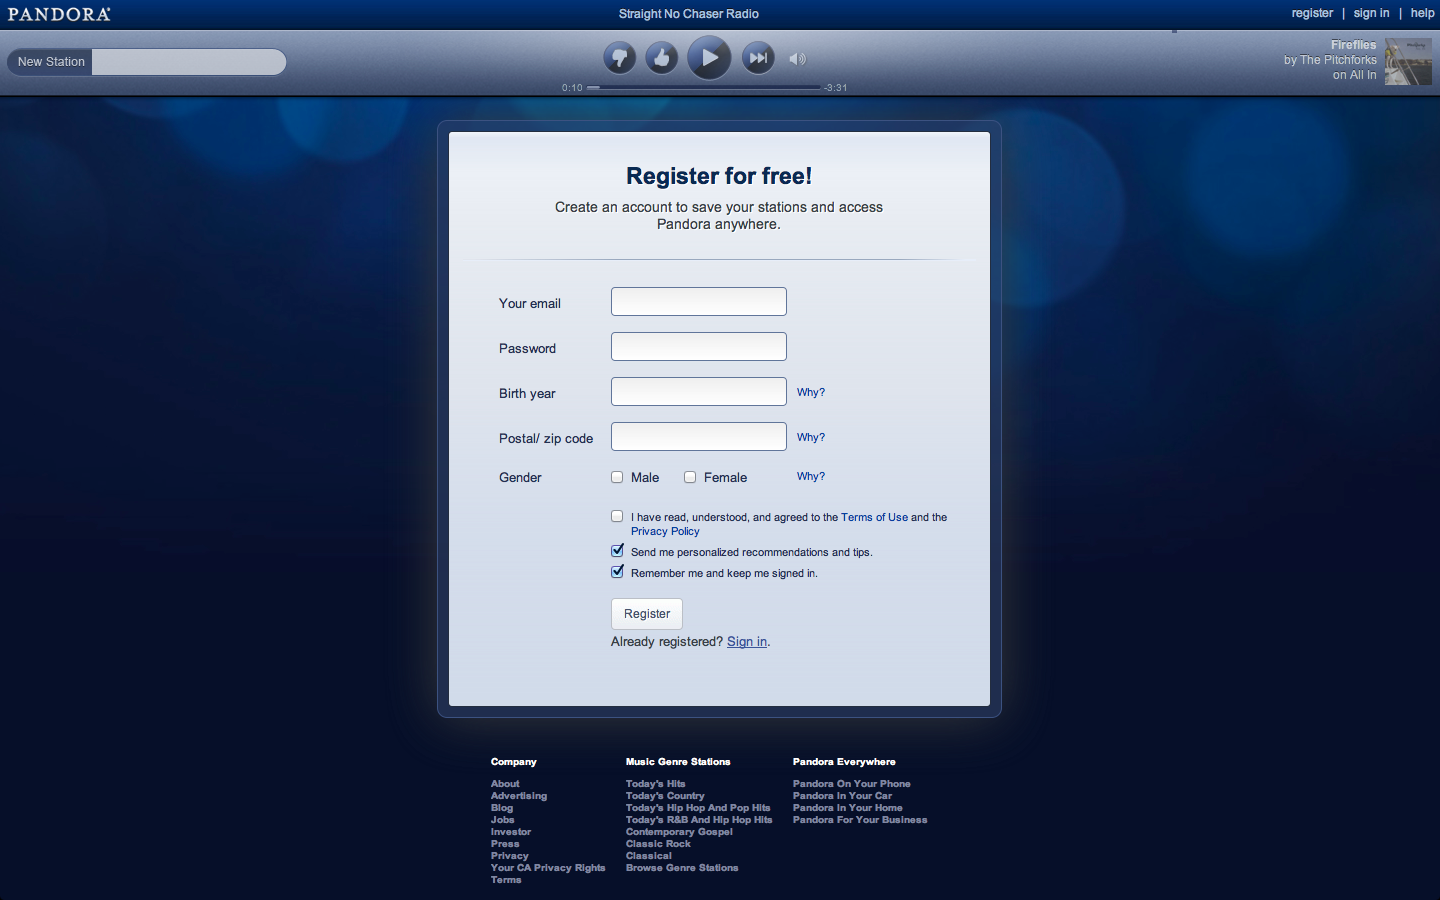The width and height of the screenshot is (1440, 900).
Task: Click the song progress bar
Action: 704,88
